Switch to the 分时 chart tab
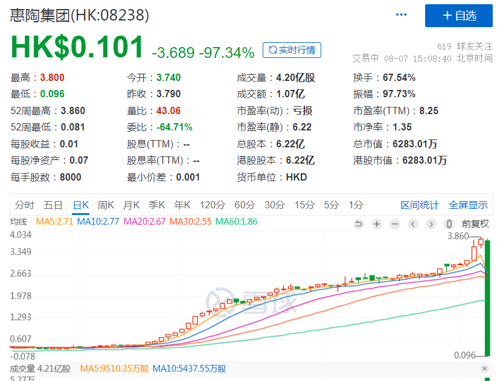Viewport: 500px width, 381px height. pyautogui.click(x=24, y=205)
